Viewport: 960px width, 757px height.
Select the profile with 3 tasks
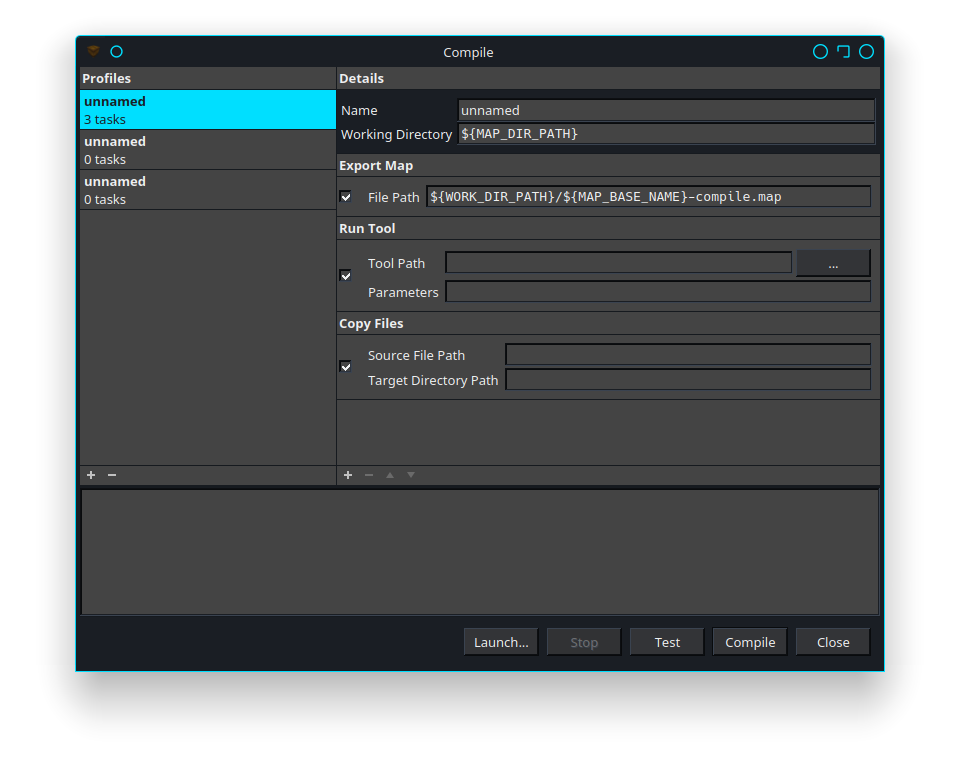coord(207,110)
